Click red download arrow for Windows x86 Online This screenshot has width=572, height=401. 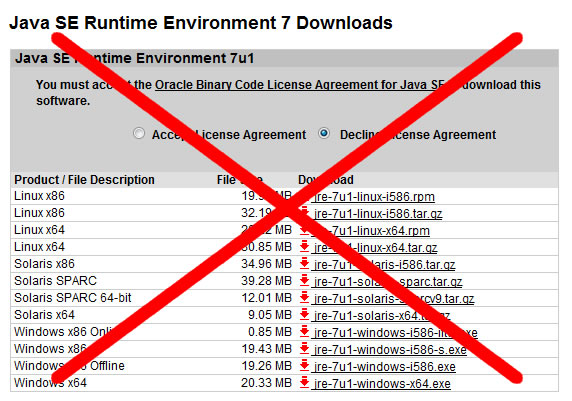tap(304, 331)
